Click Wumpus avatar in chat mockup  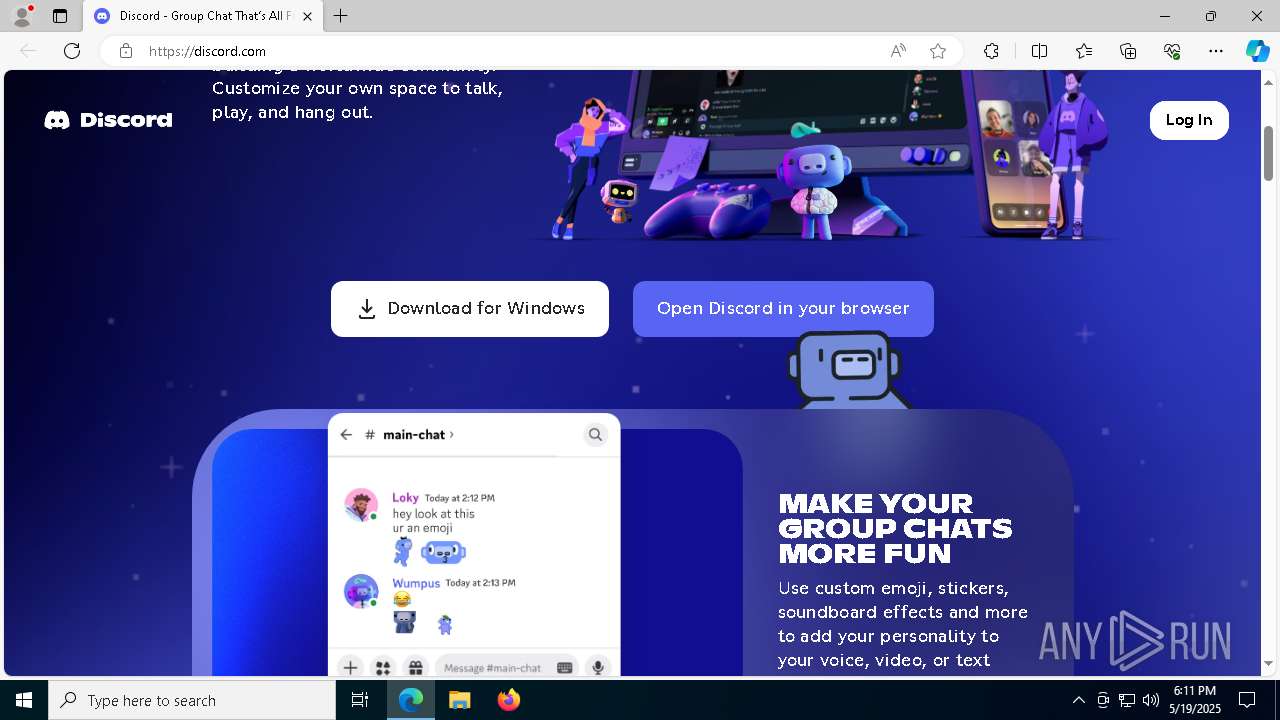click(361, 590)
